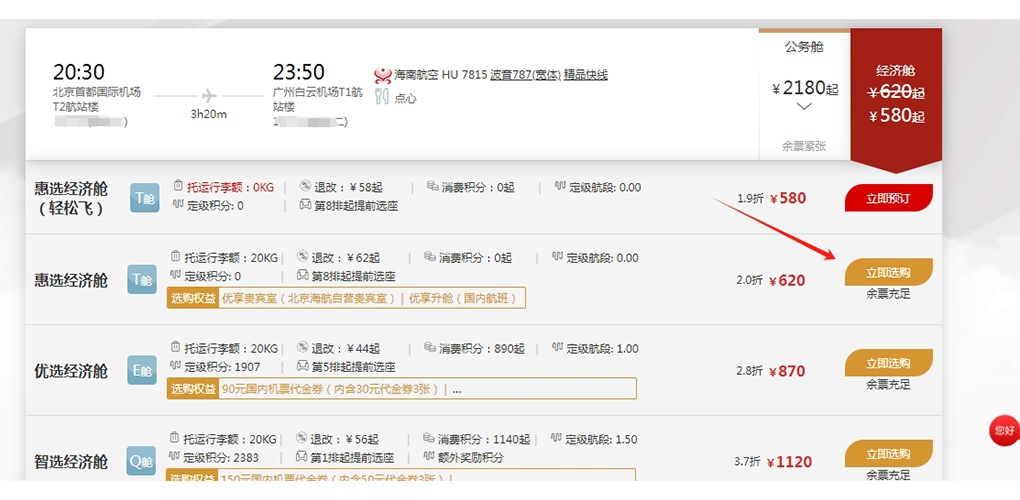Screen dimensions: 1020x500
Task: Click the 智选经济舱 fare name
Action: click(71, 462)
